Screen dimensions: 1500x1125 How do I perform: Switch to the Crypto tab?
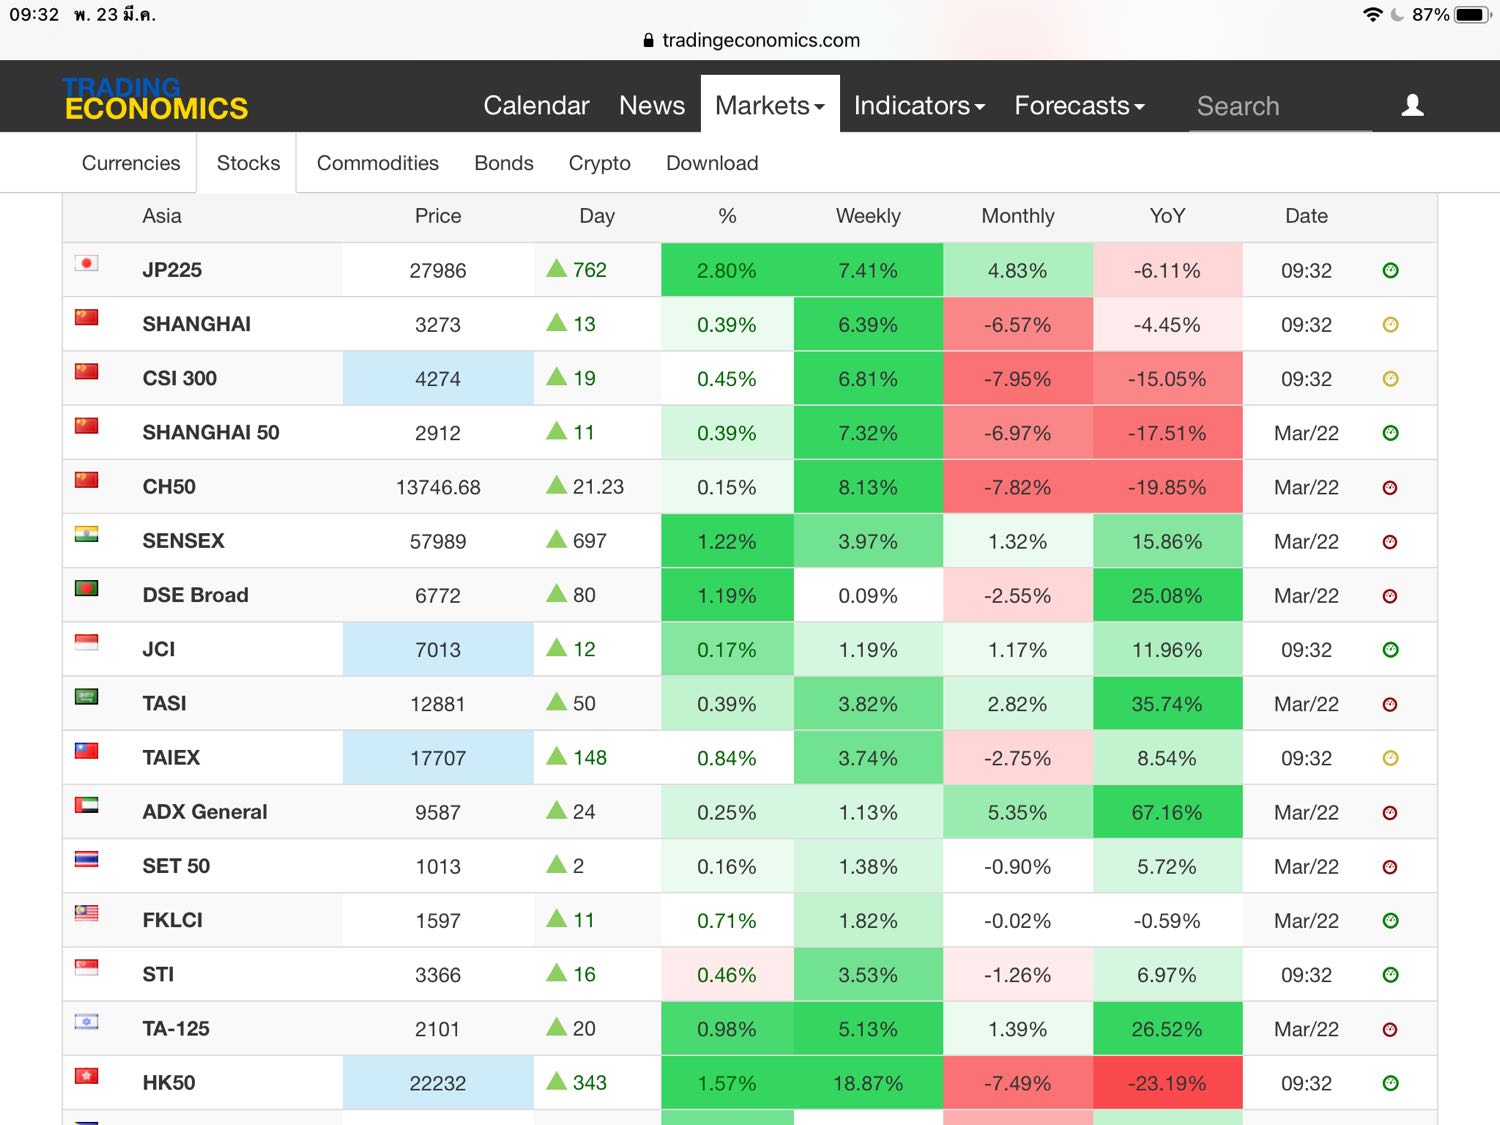point(599,163)
